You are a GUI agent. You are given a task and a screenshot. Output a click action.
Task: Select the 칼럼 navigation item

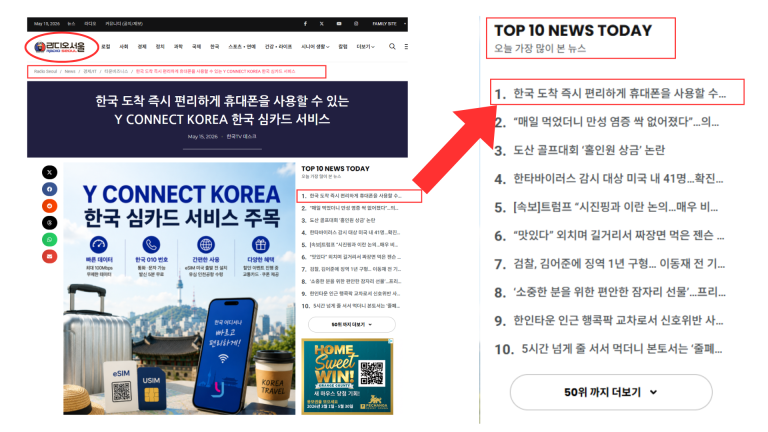(x=343, y=47)
